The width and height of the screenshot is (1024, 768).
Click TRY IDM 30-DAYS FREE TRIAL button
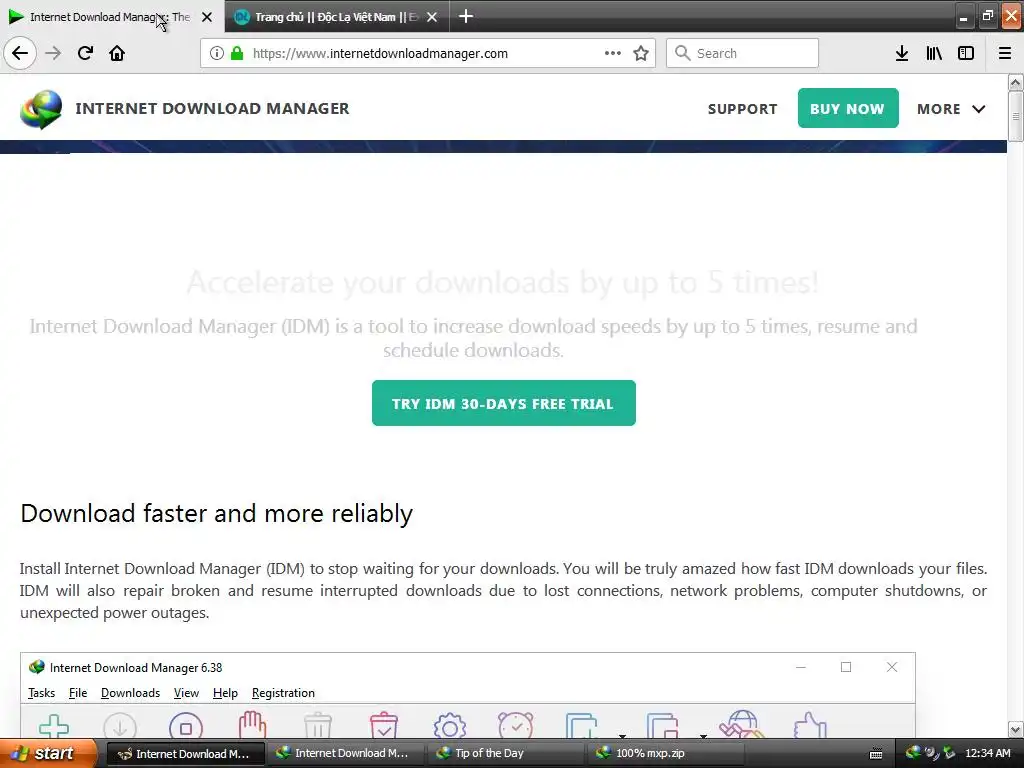pyautogui.click(x=504, y=403)
